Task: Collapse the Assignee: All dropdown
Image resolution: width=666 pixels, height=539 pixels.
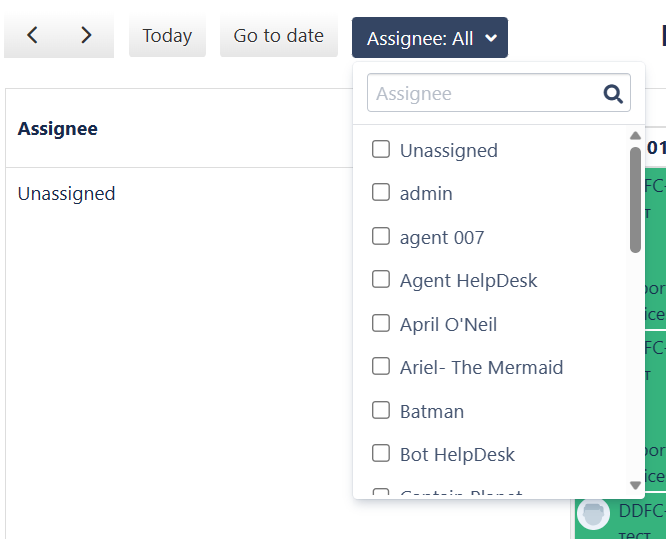Action: [x=430, y=38]
